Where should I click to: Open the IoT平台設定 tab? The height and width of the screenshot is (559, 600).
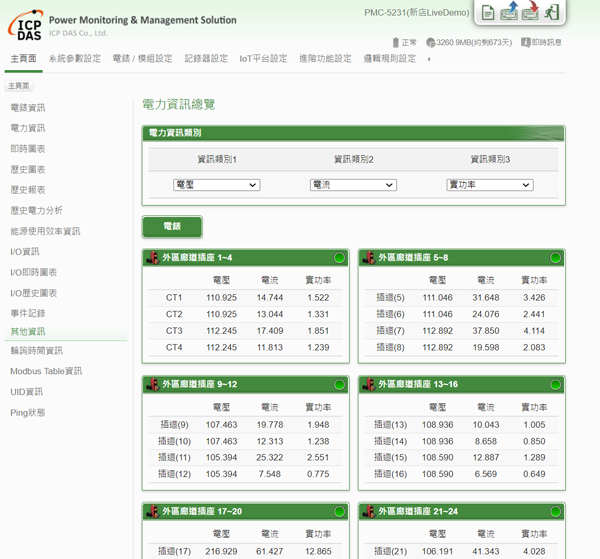(x=263, y=59)
